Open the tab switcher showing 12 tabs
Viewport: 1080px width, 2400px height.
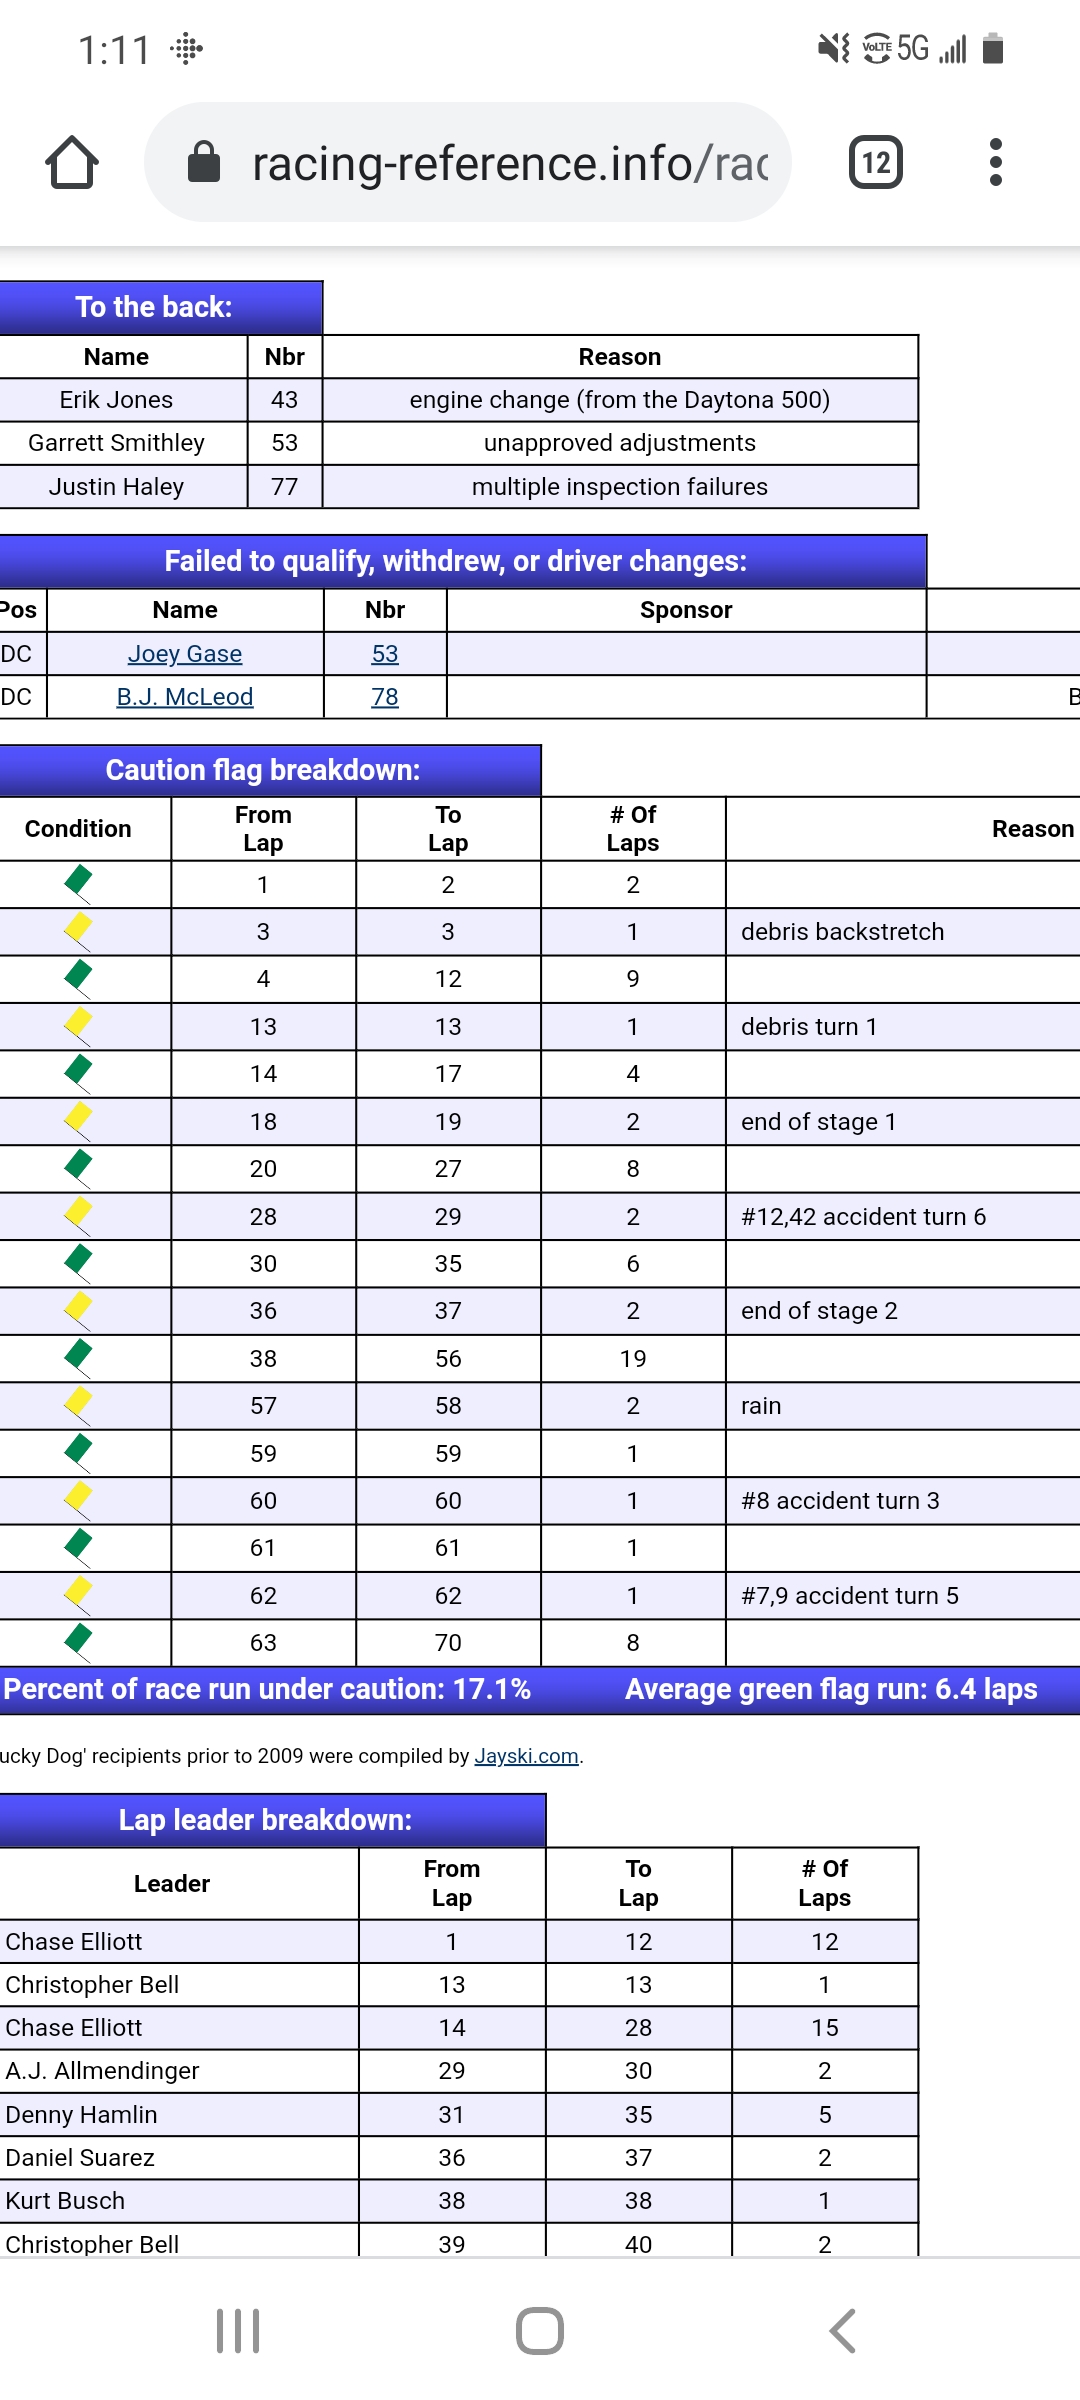pos(875,162)
